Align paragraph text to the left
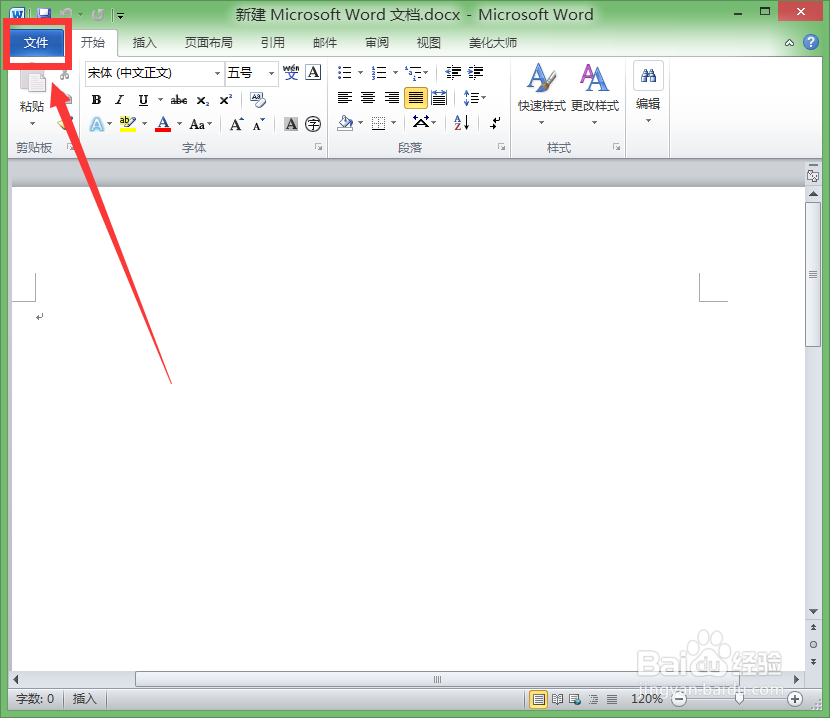Viewport: 830px width, 718px height. (345, 97)
